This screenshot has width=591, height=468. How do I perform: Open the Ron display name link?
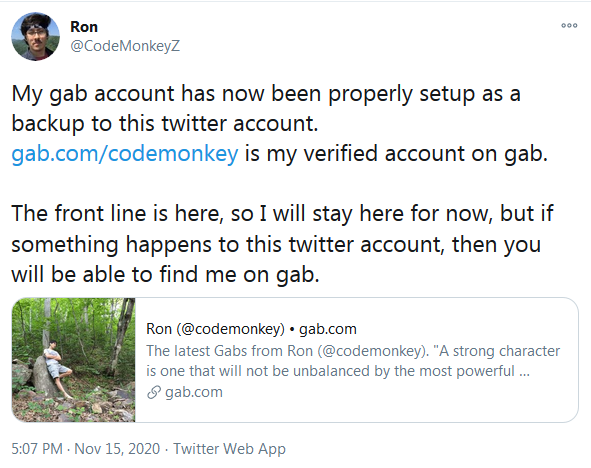click(84, 27)
